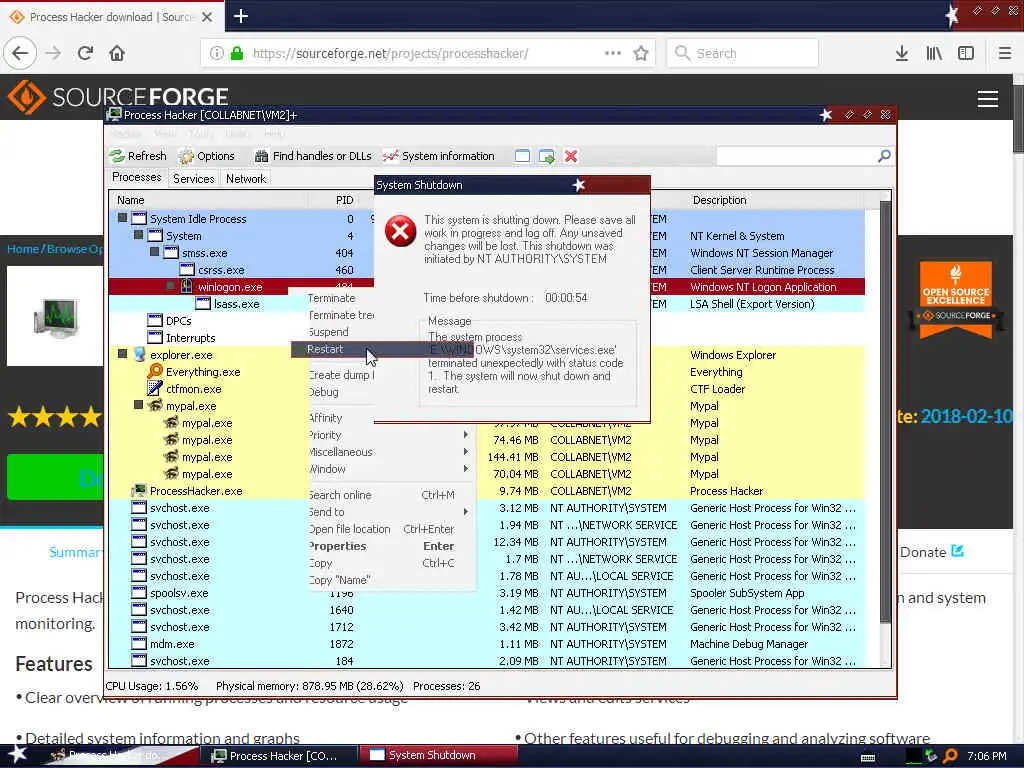Open System information graphs
Image resolution: width=1024 pixels, height=768 pixels.
coord(439,156)
